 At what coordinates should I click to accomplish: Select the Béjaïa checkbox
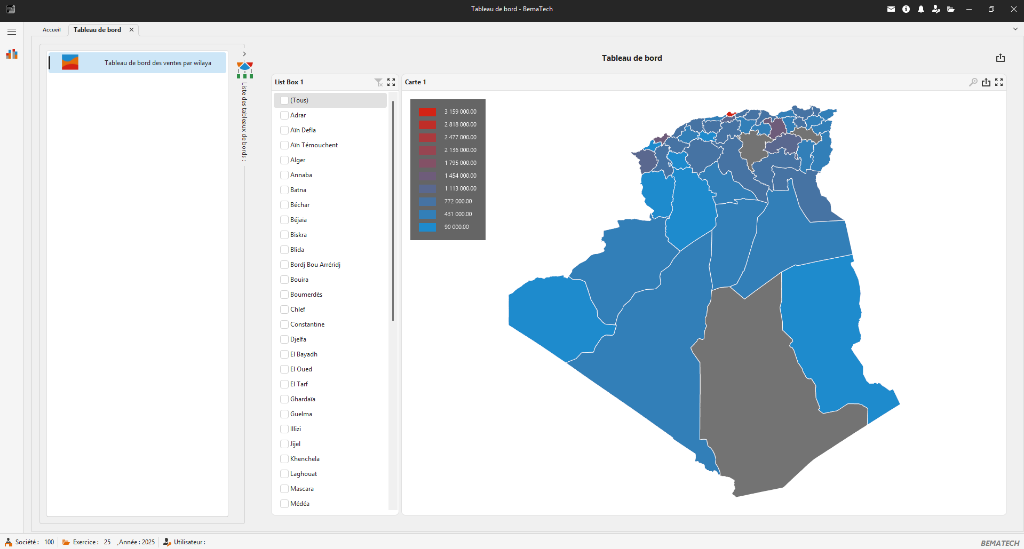click(x=284, y=220)
